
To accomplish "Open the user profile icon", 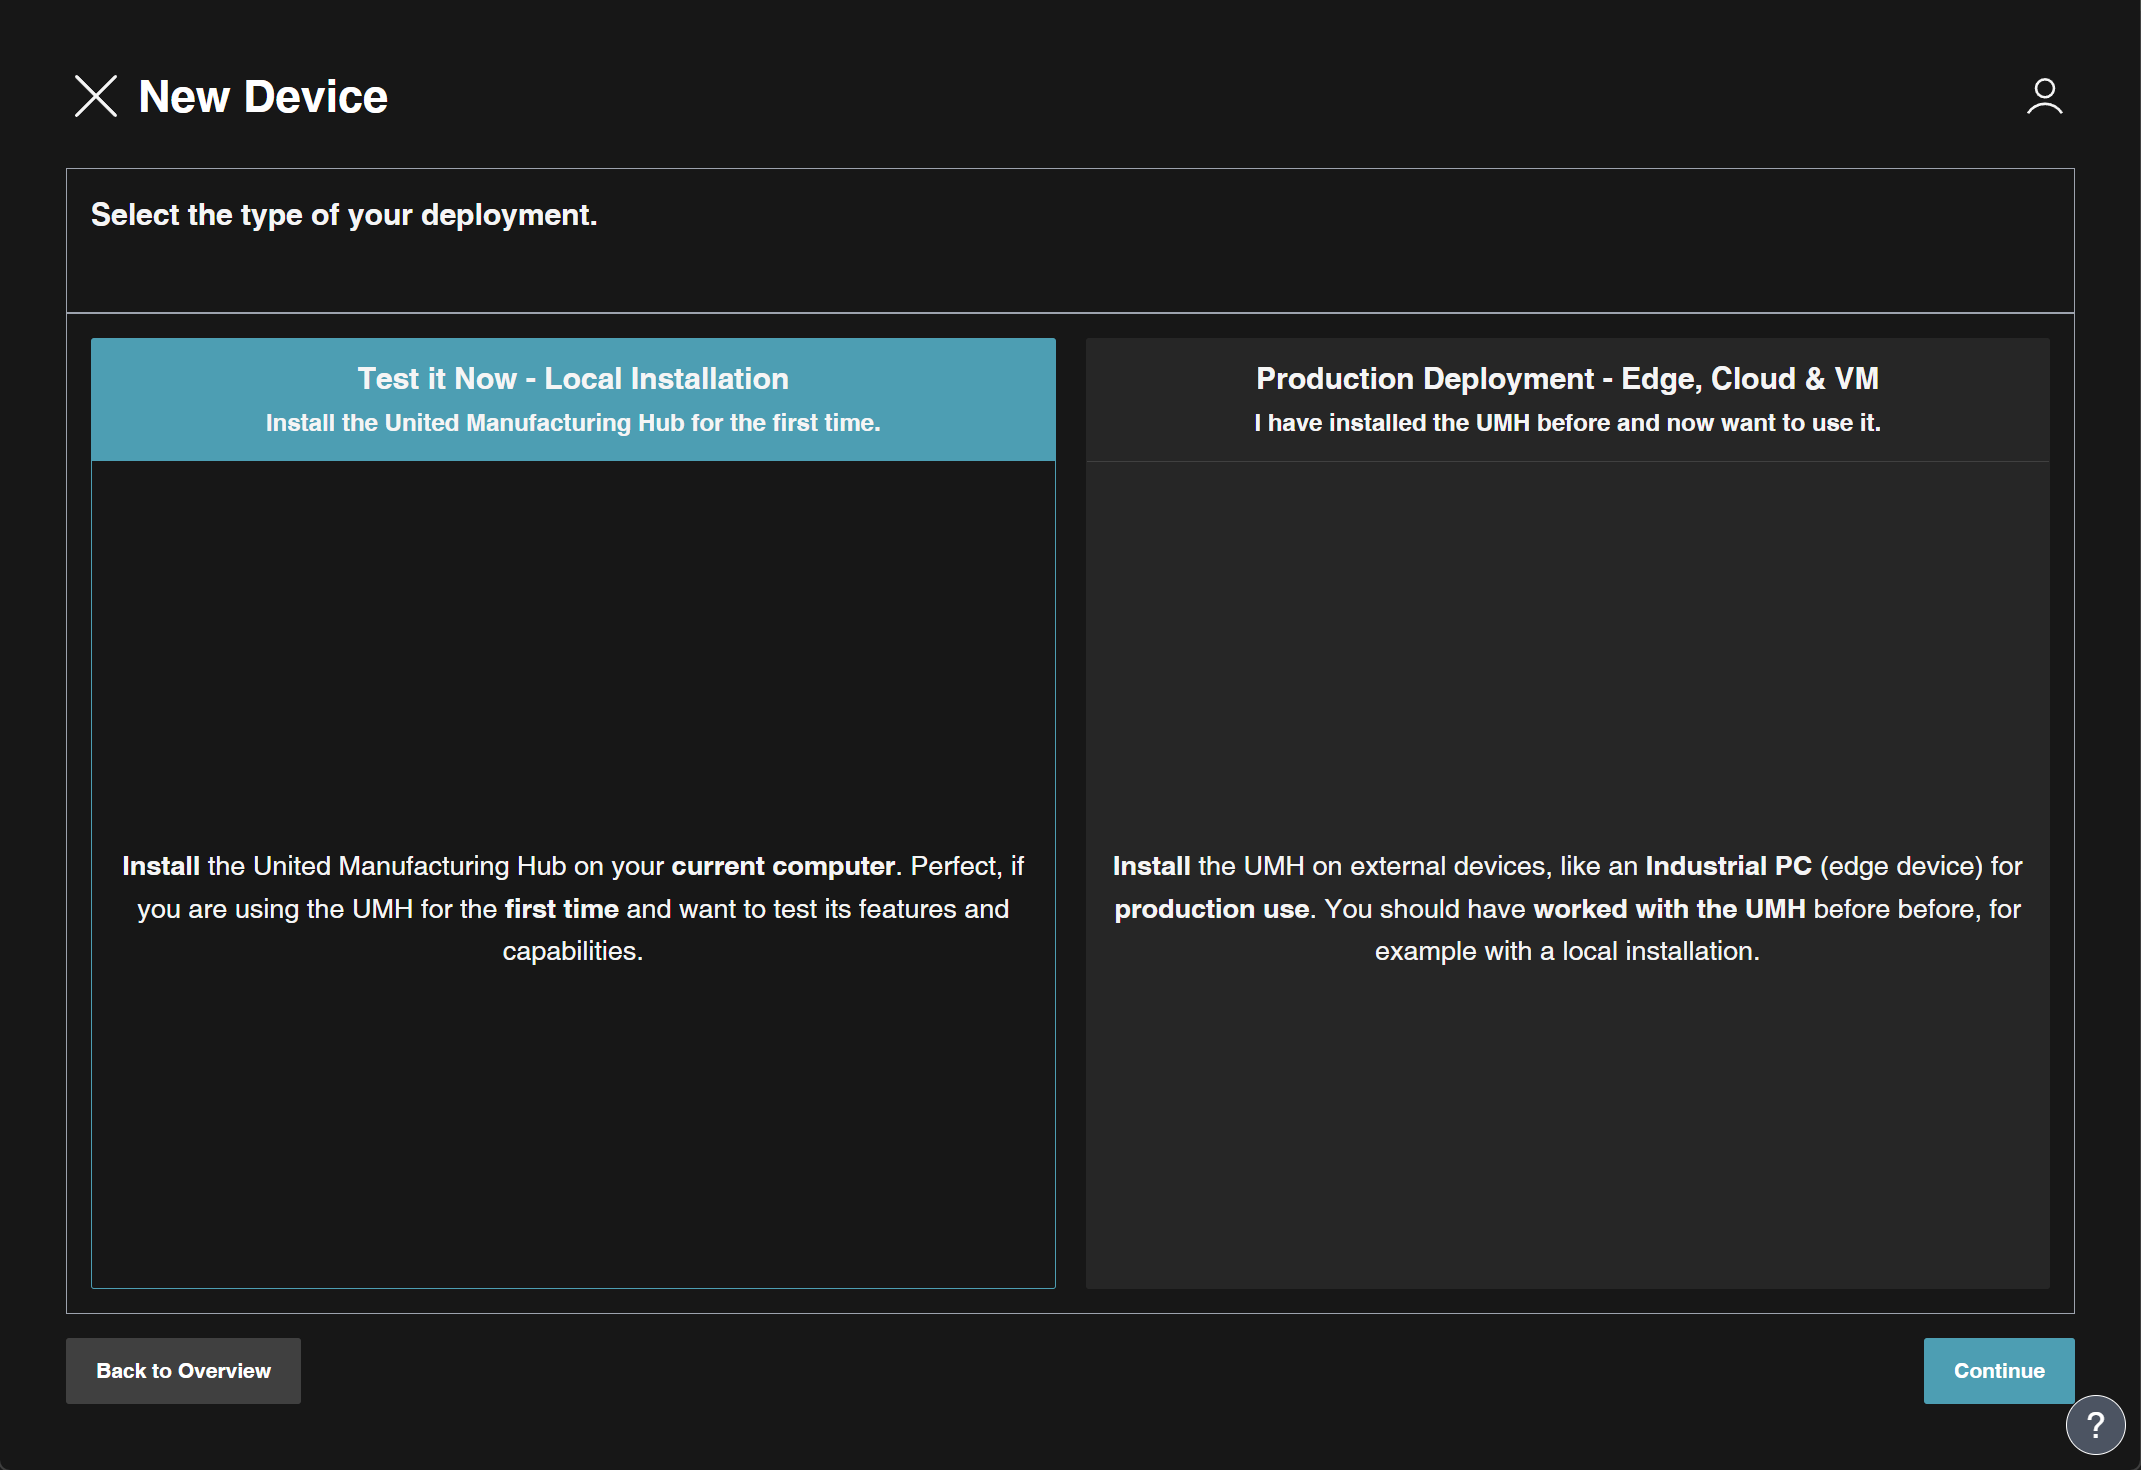I will click(x=2044, y=97).
